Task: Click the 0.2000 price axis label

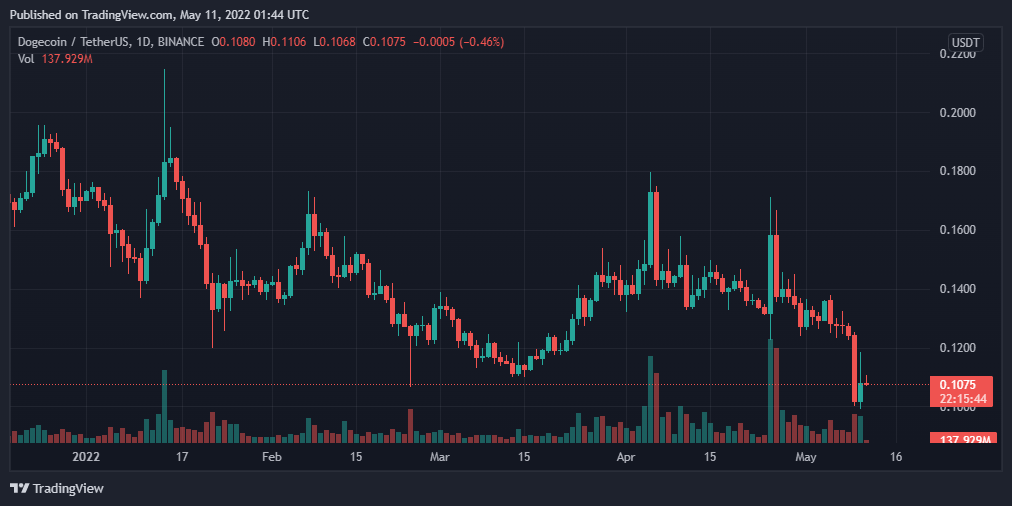Action: pos(957,112)
